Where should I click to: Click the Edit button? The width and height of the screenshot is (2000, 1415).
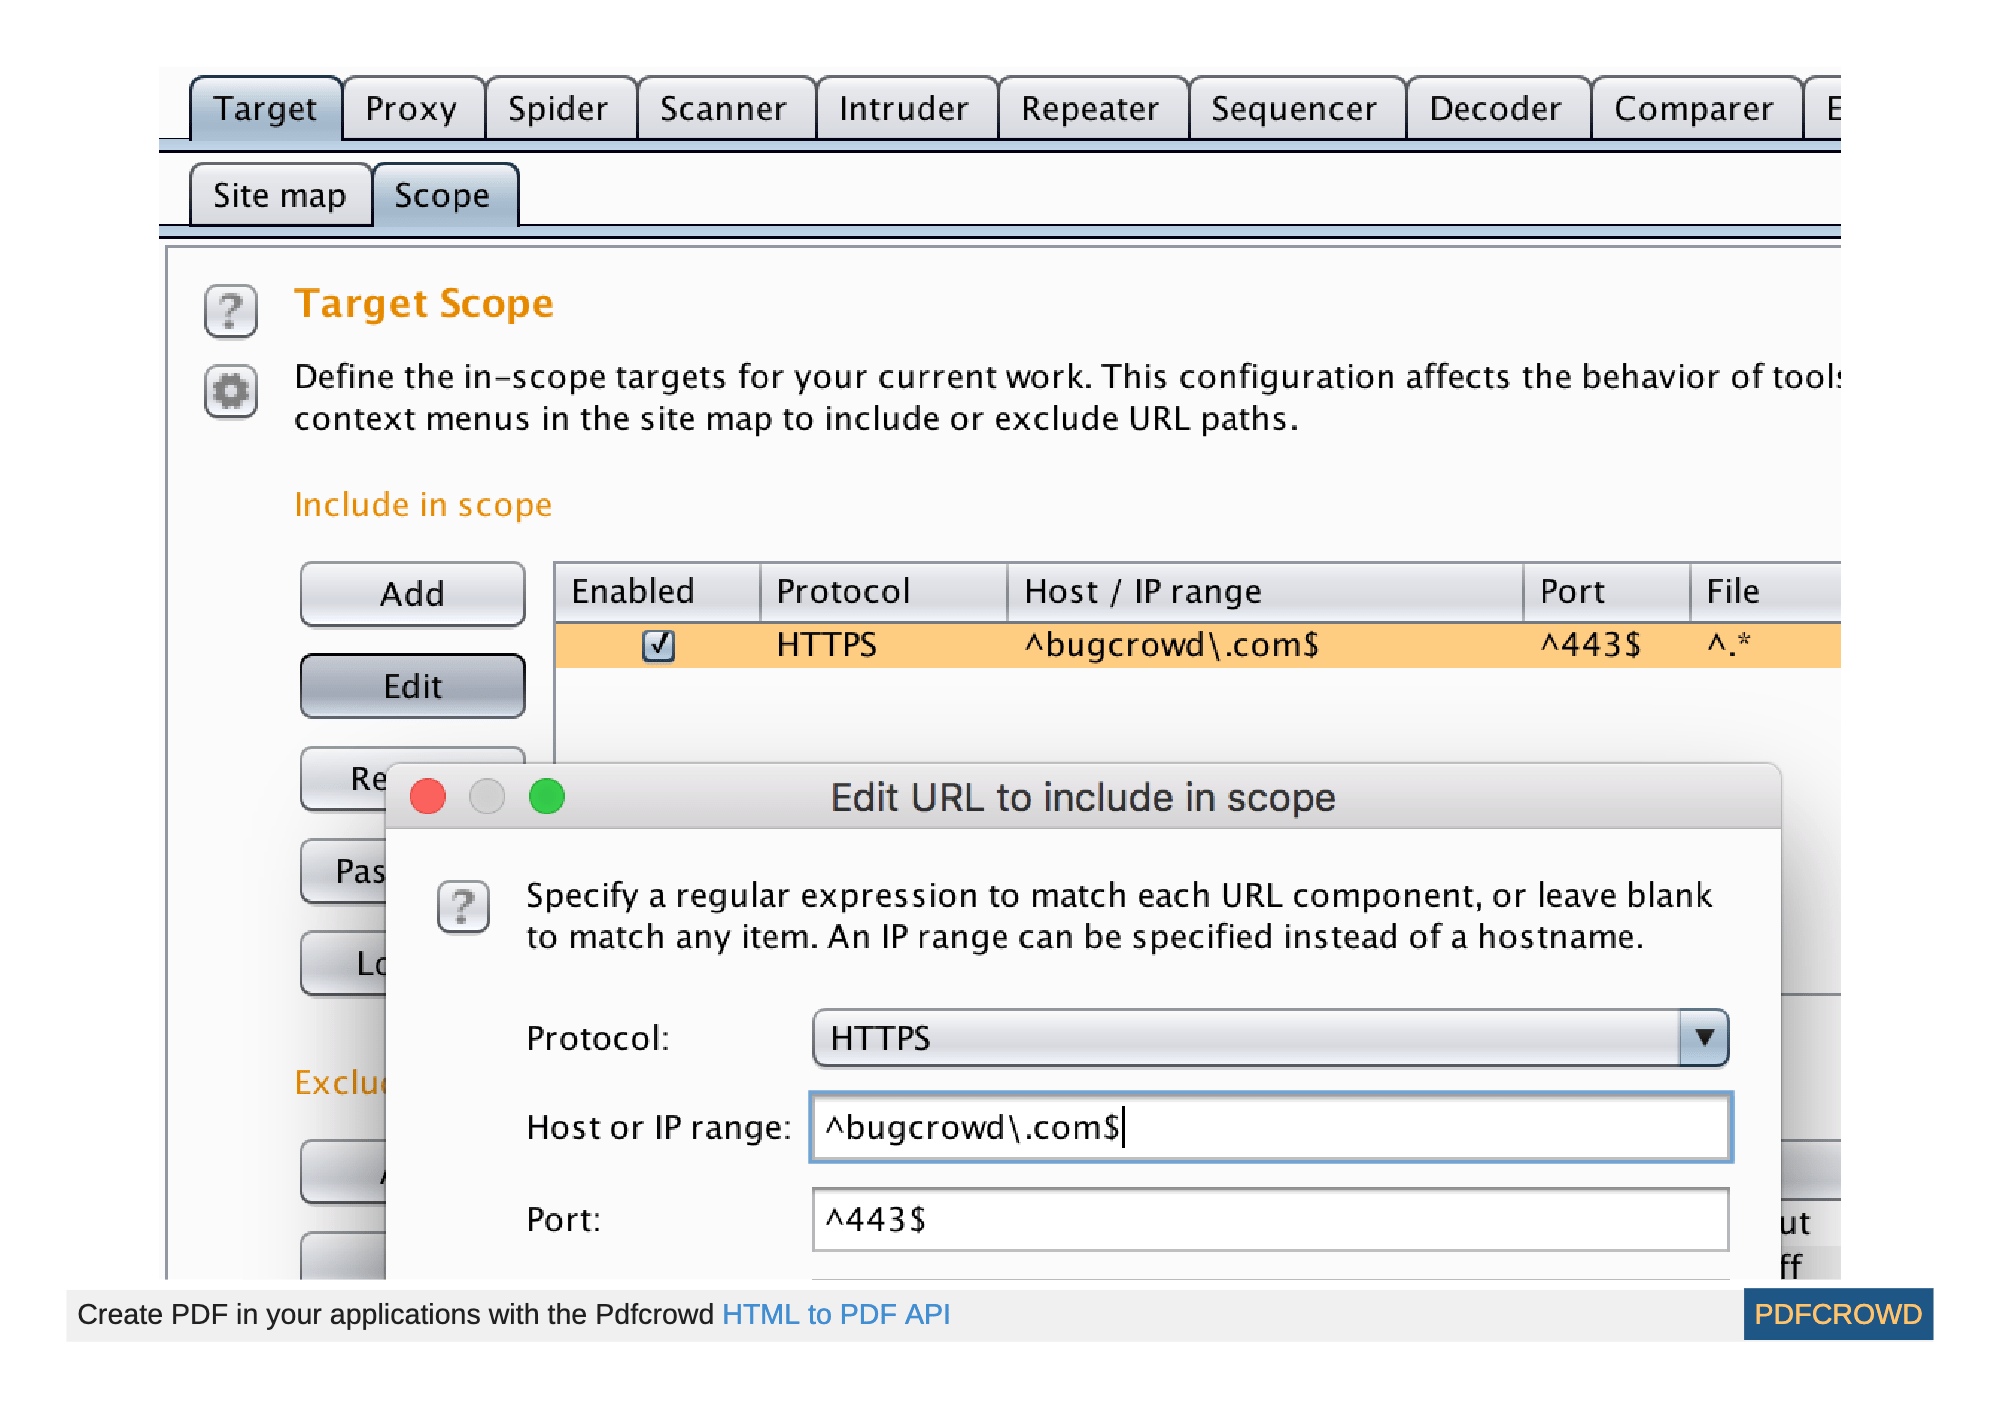pyautogui.click(x=411, y=686)
